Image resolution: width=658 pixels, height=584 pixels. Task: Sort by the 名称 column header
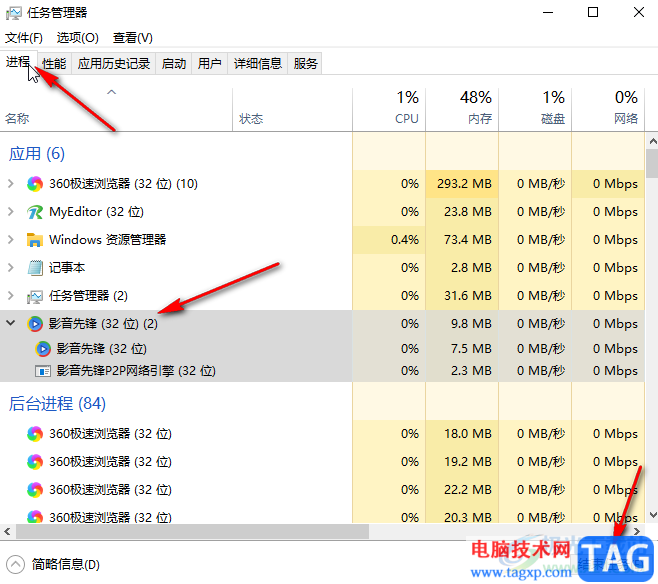pyautogui.click(x=116, y=110)
